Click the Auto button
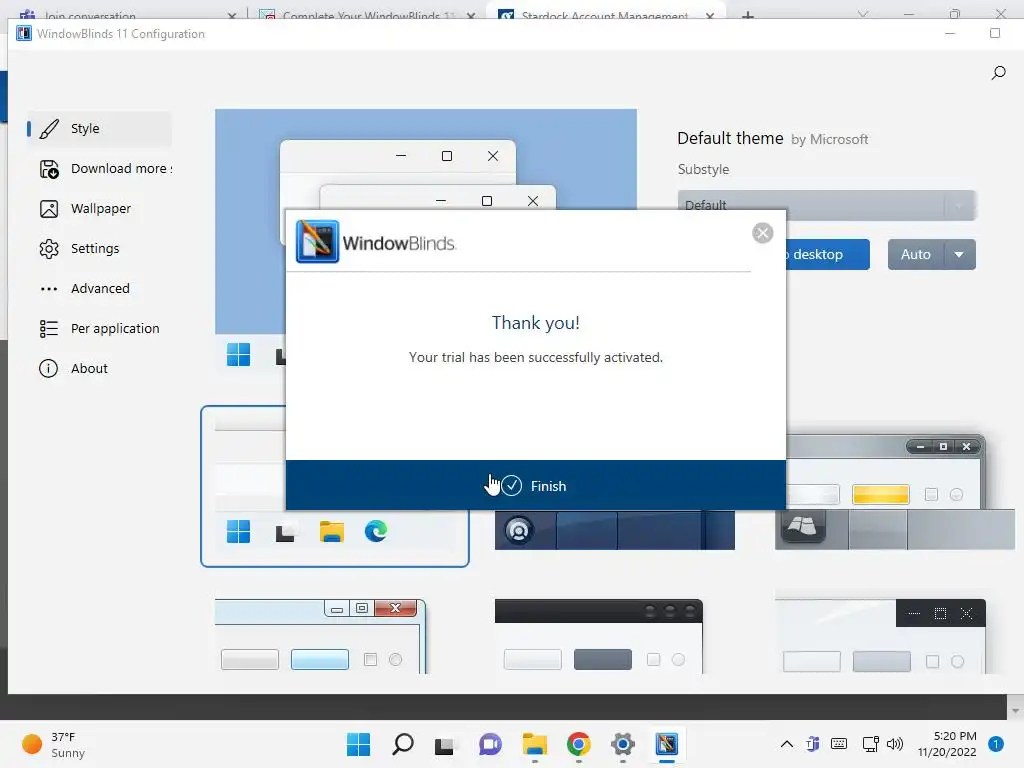Image resolution: width=1024 pixels, height=768 pixels. pyautogui.click(x=915, y=254)
